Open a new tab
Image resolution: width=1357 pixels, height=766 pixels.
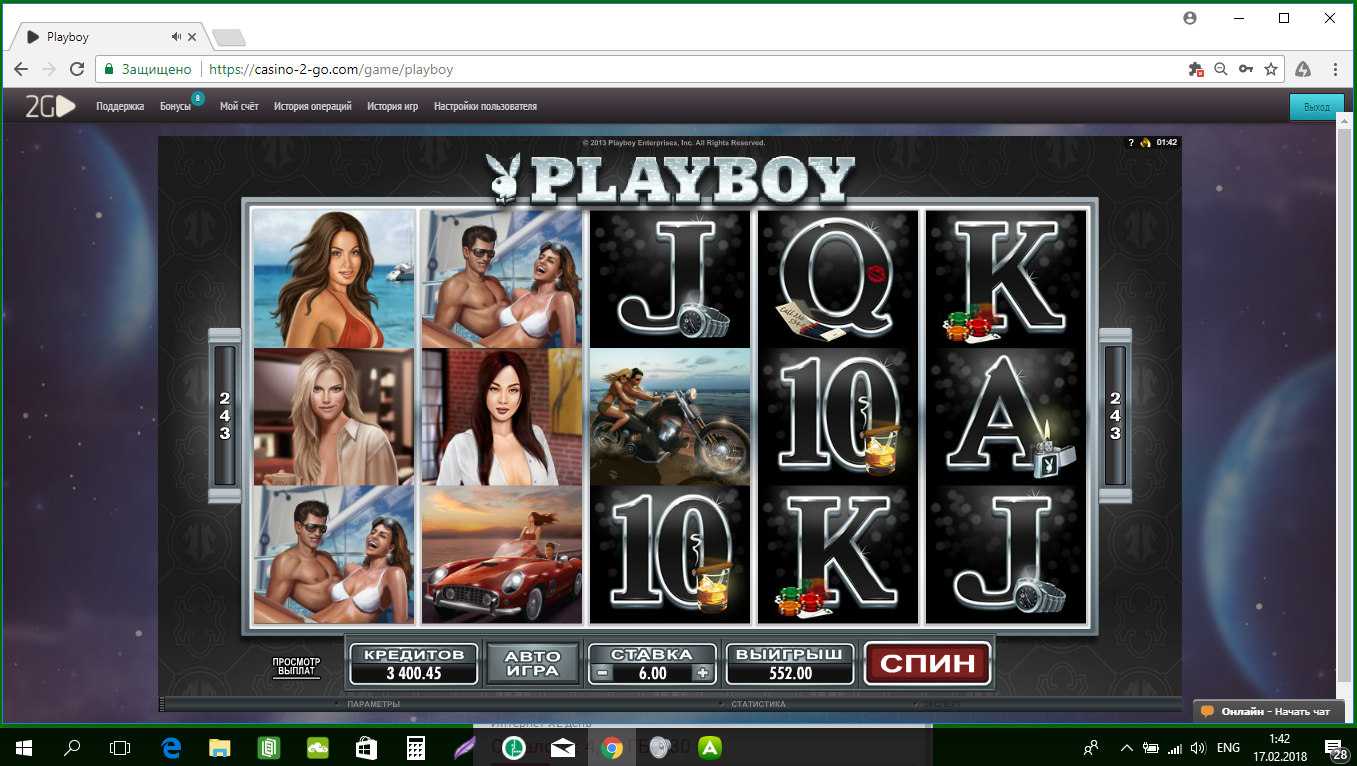tap(229, 38)
